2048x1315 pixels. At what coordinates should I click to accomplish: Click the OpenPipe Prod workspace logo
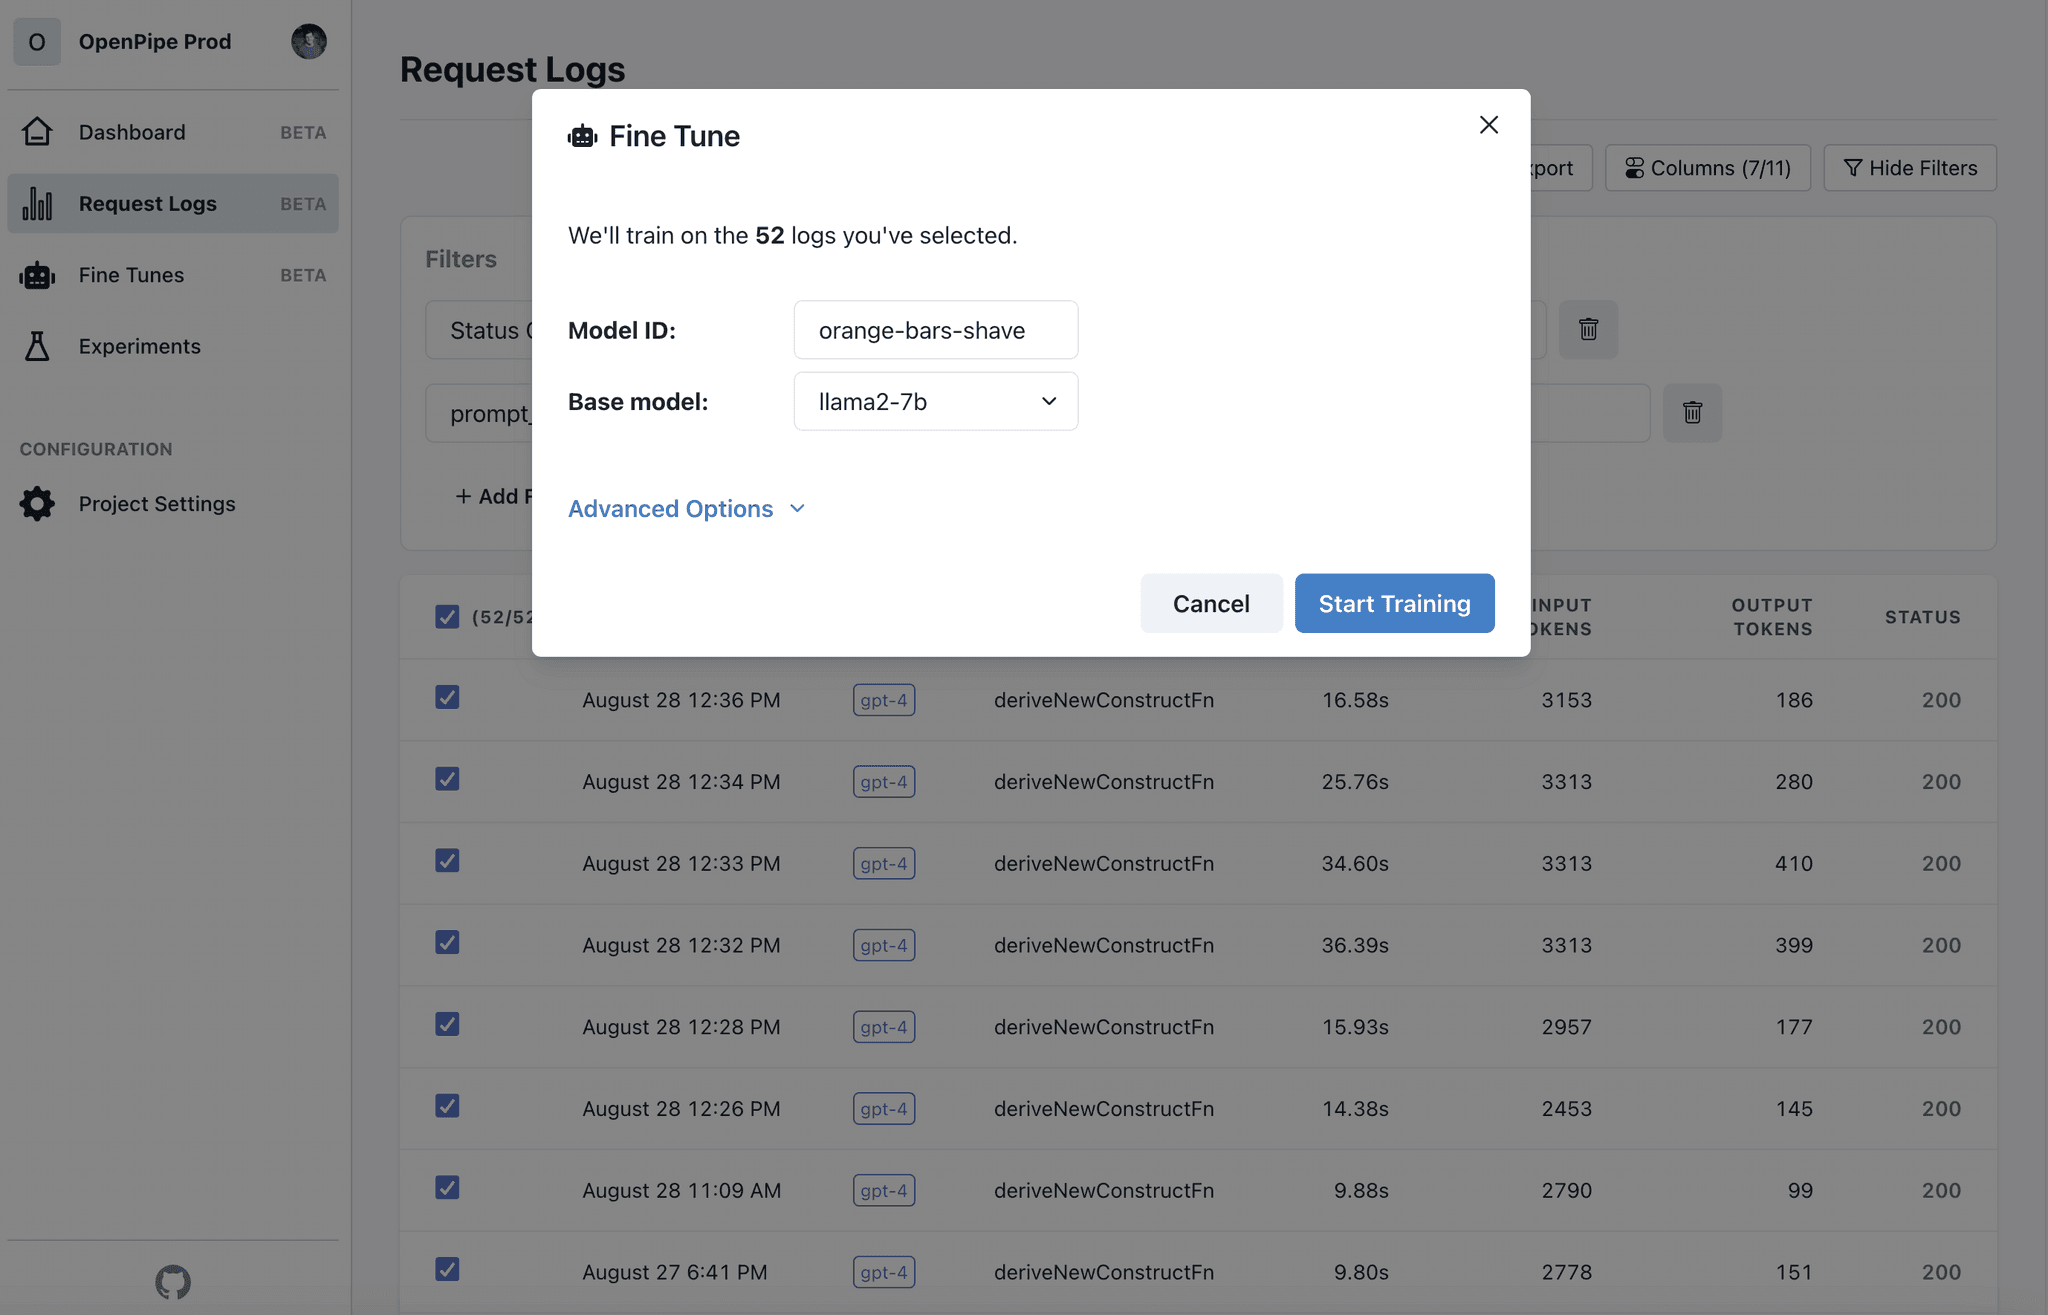(37, 41)
